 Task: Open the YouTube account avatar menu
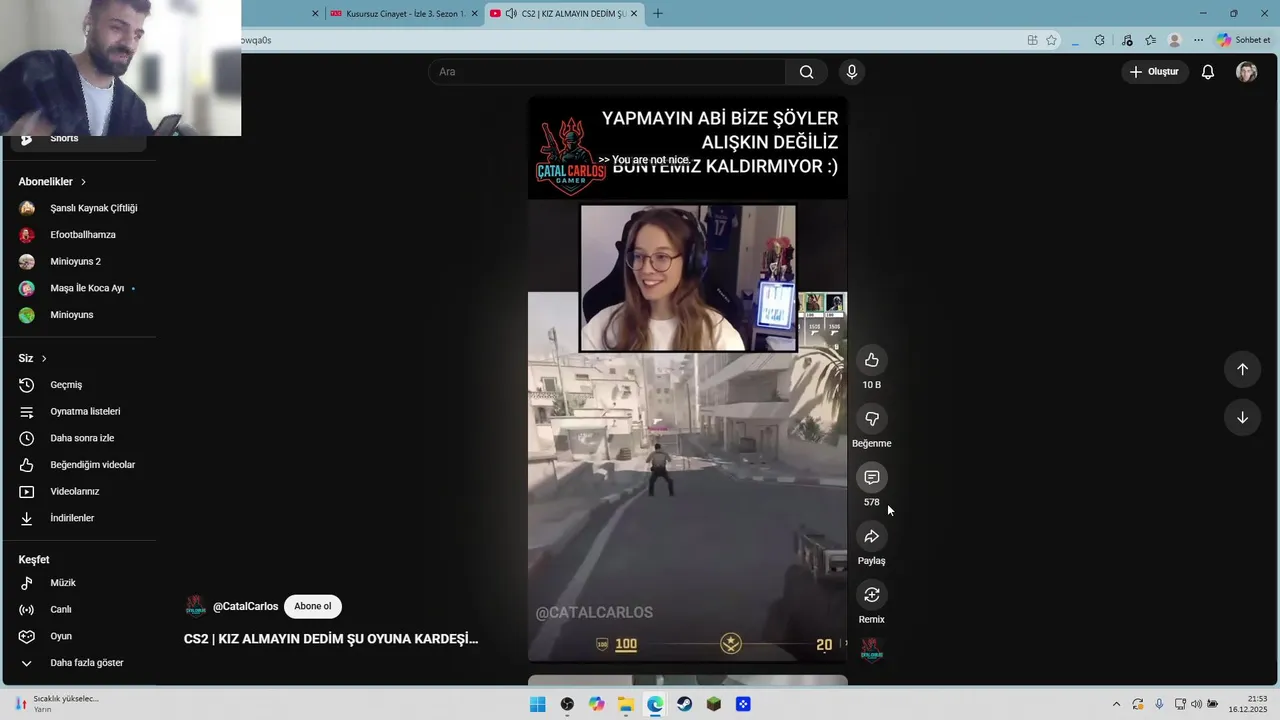click(1247, 72)
